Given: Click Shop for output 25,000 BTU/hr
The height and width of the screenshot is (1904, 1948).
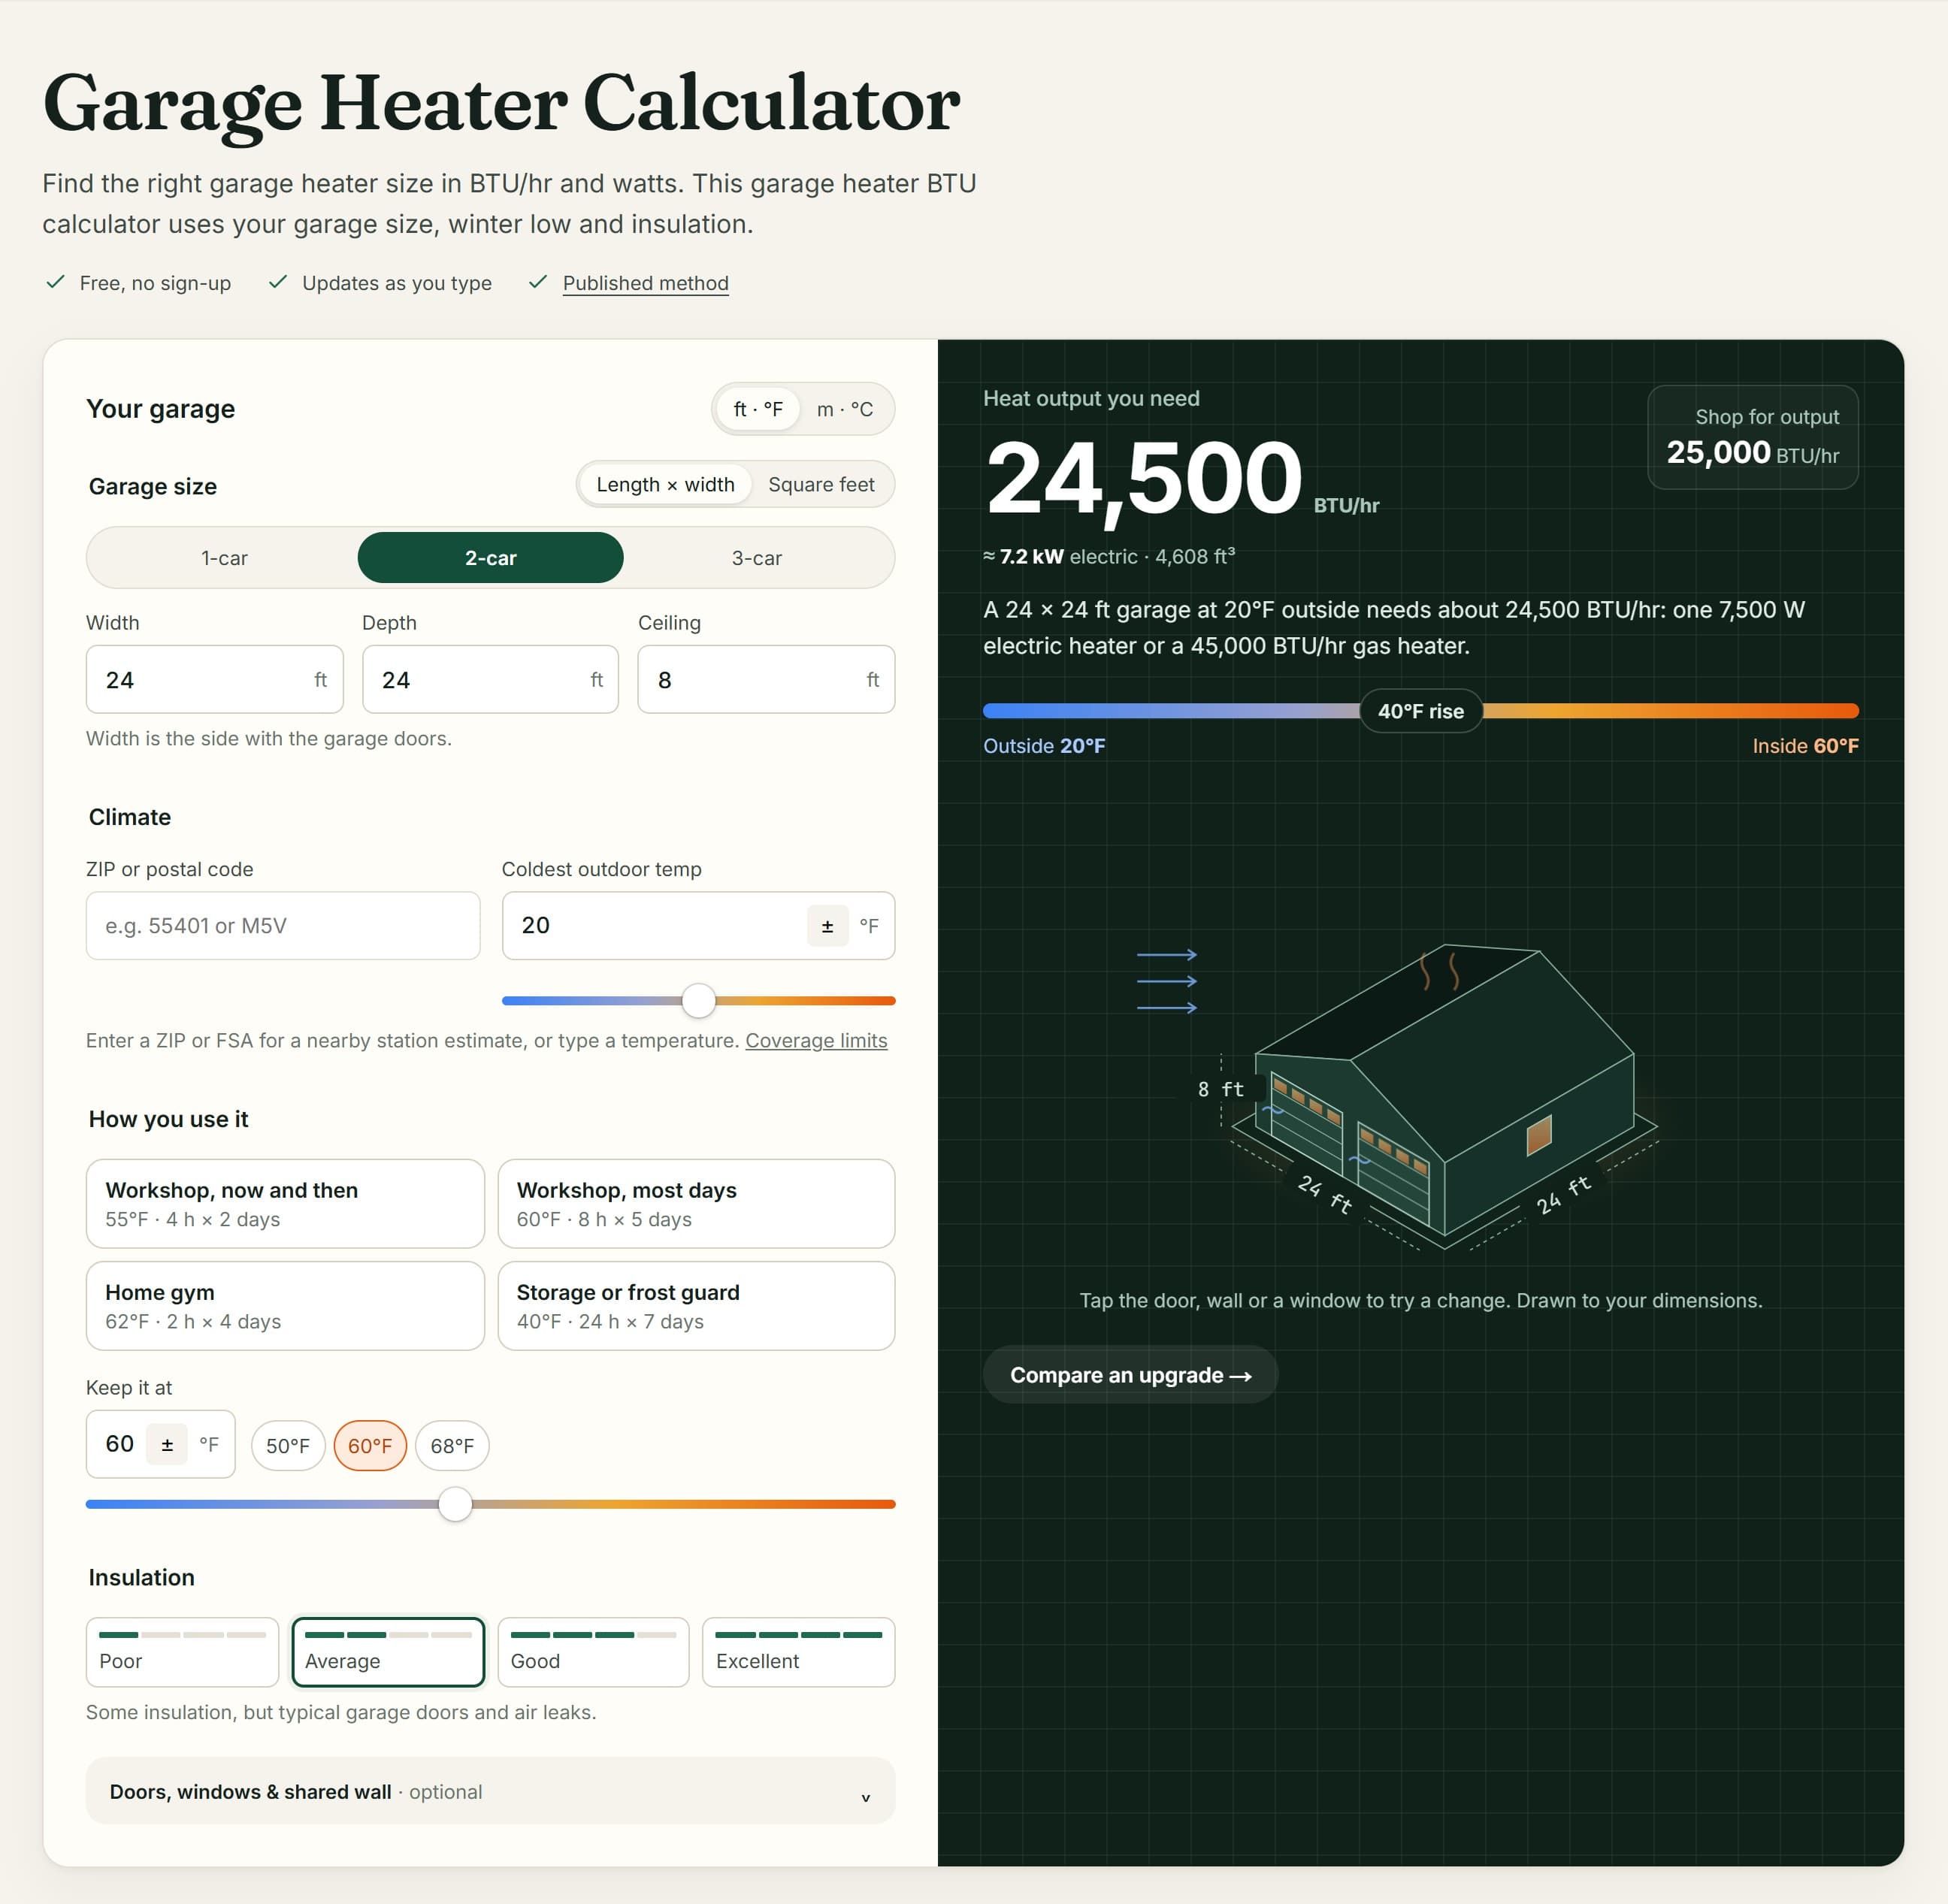Looking at the screenshot, I should [1752, 437].
